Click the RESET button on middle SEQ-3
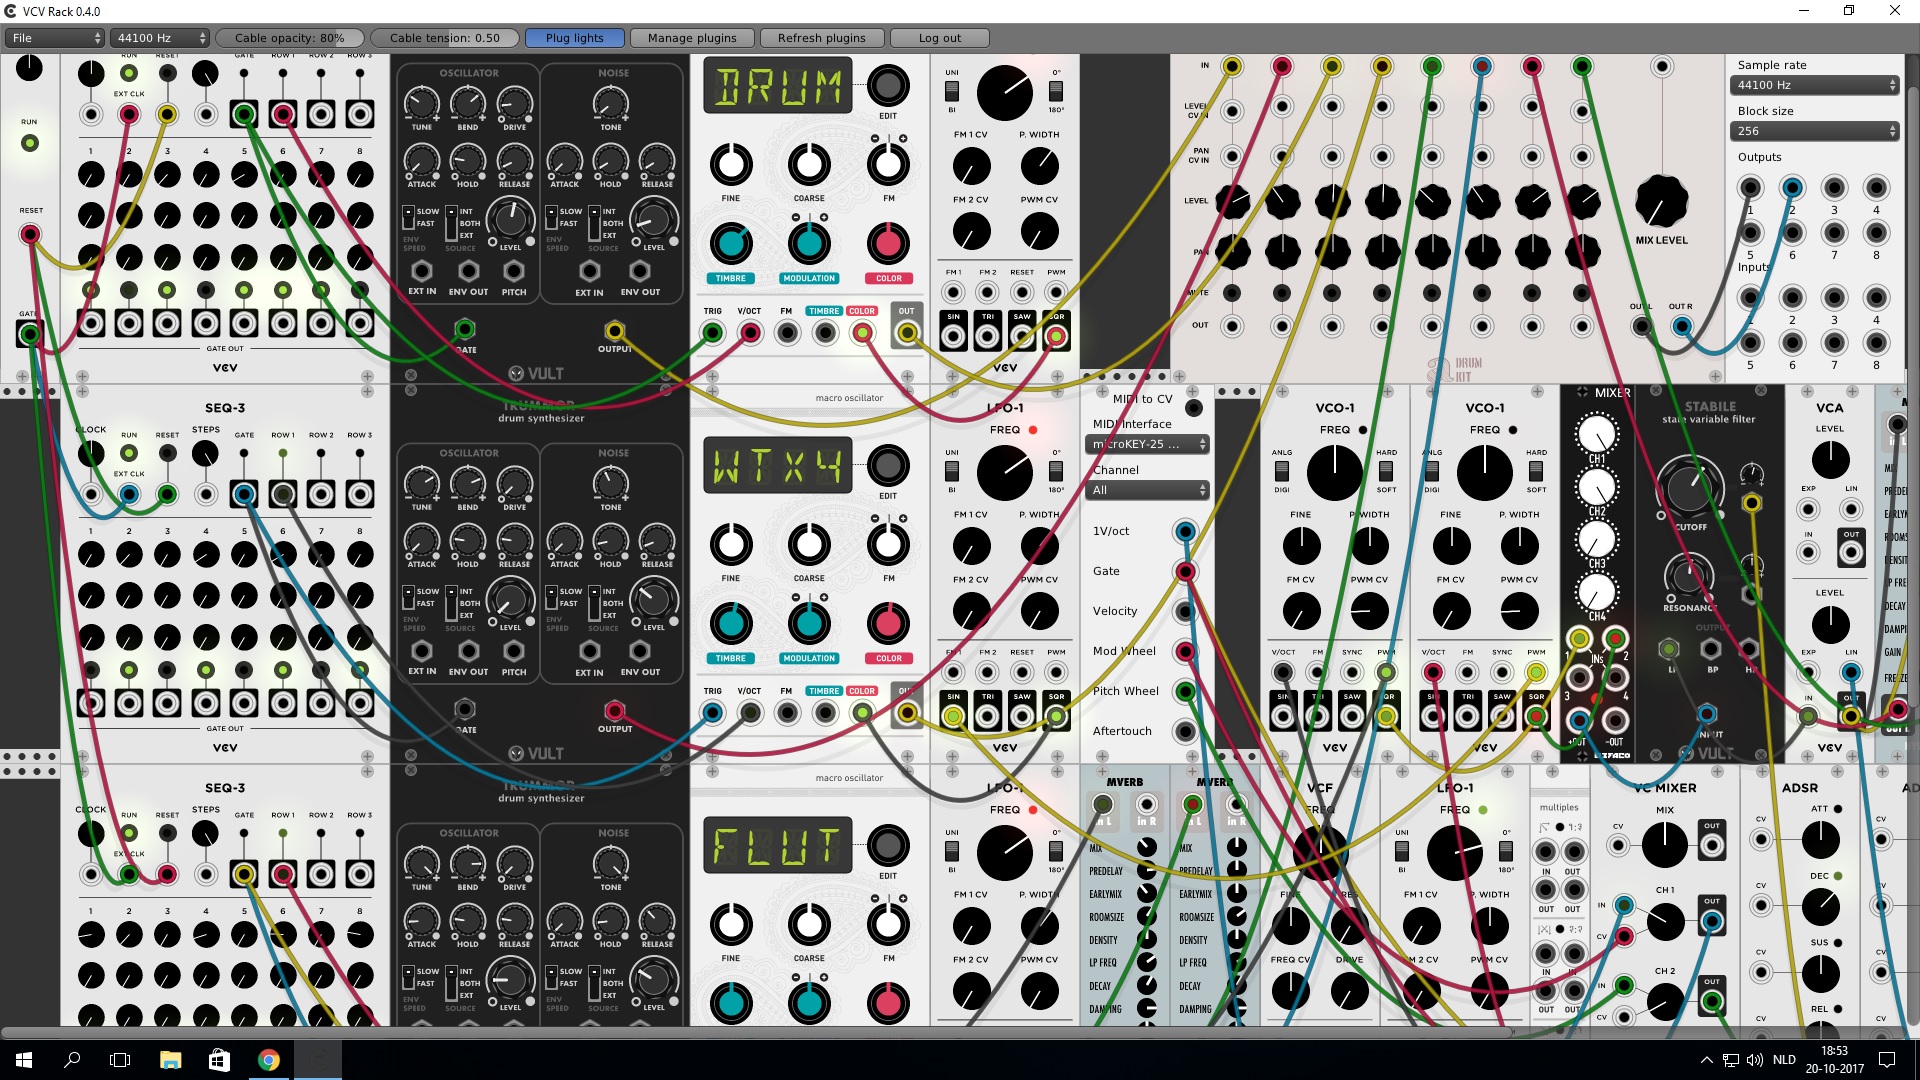Viewport: 1920px width, 1080px height. (x=167, y=453)
